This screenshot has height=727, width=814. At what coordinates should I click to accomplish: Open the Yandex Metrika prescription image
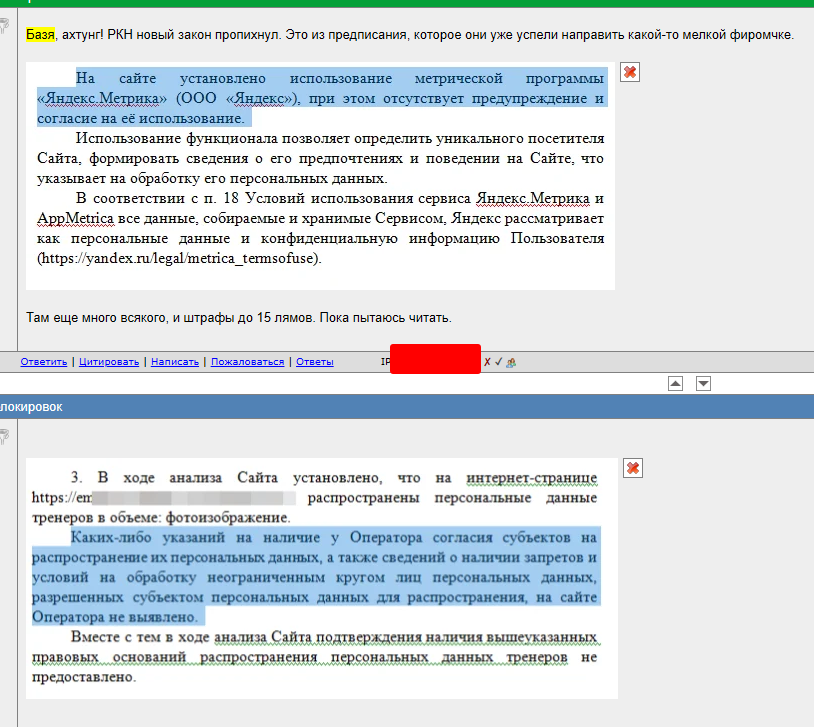coord(320,176)
